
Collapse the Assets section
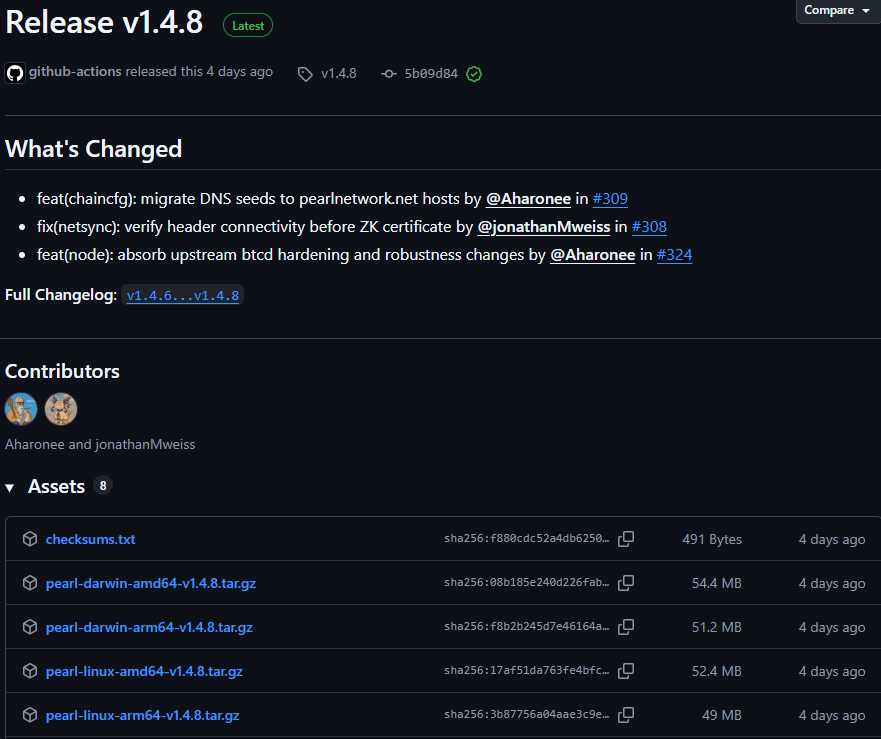[10, 487]
